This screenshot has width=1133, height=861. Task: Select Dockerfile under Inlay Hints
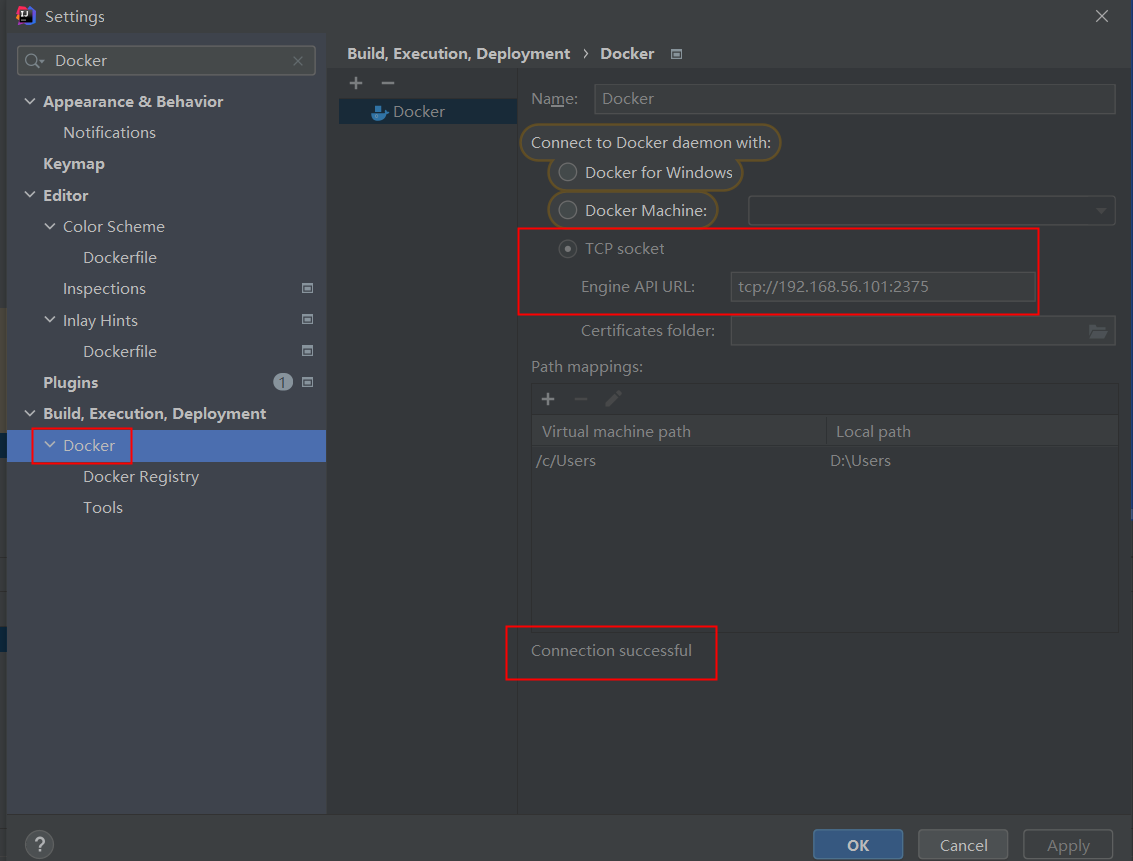pos(120,352)
